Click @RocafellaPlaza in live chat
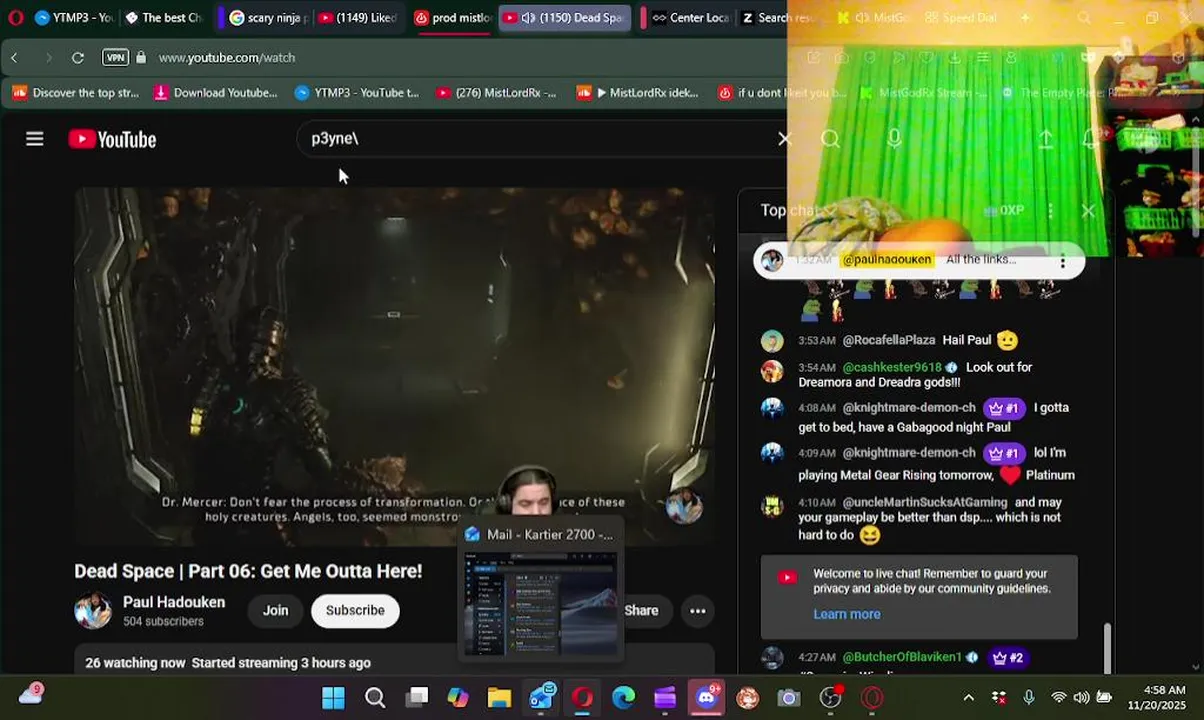The image size is (1204, 720). (x=889, y=340)
